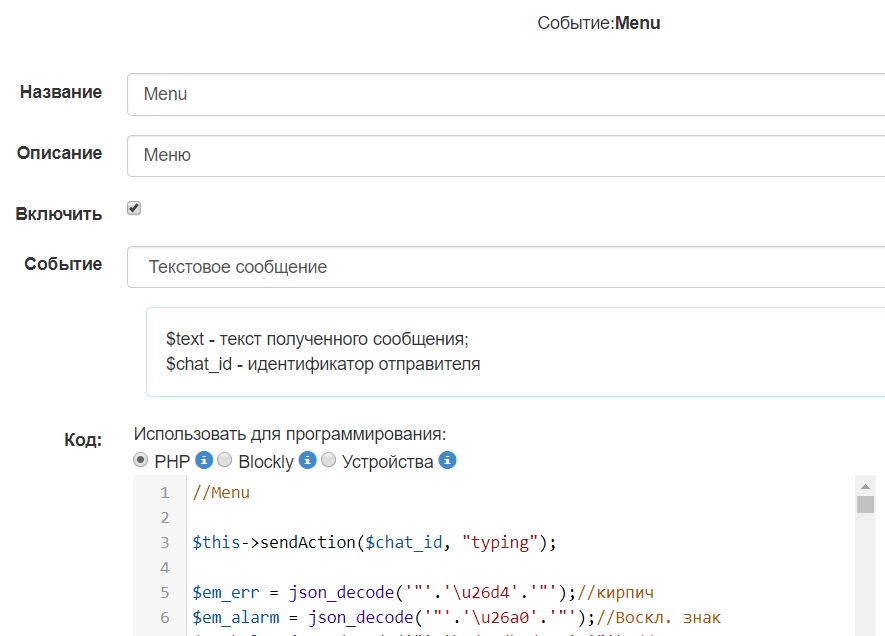Toggle the Включить checkbox
885x636 pixels.
point(134,208)
